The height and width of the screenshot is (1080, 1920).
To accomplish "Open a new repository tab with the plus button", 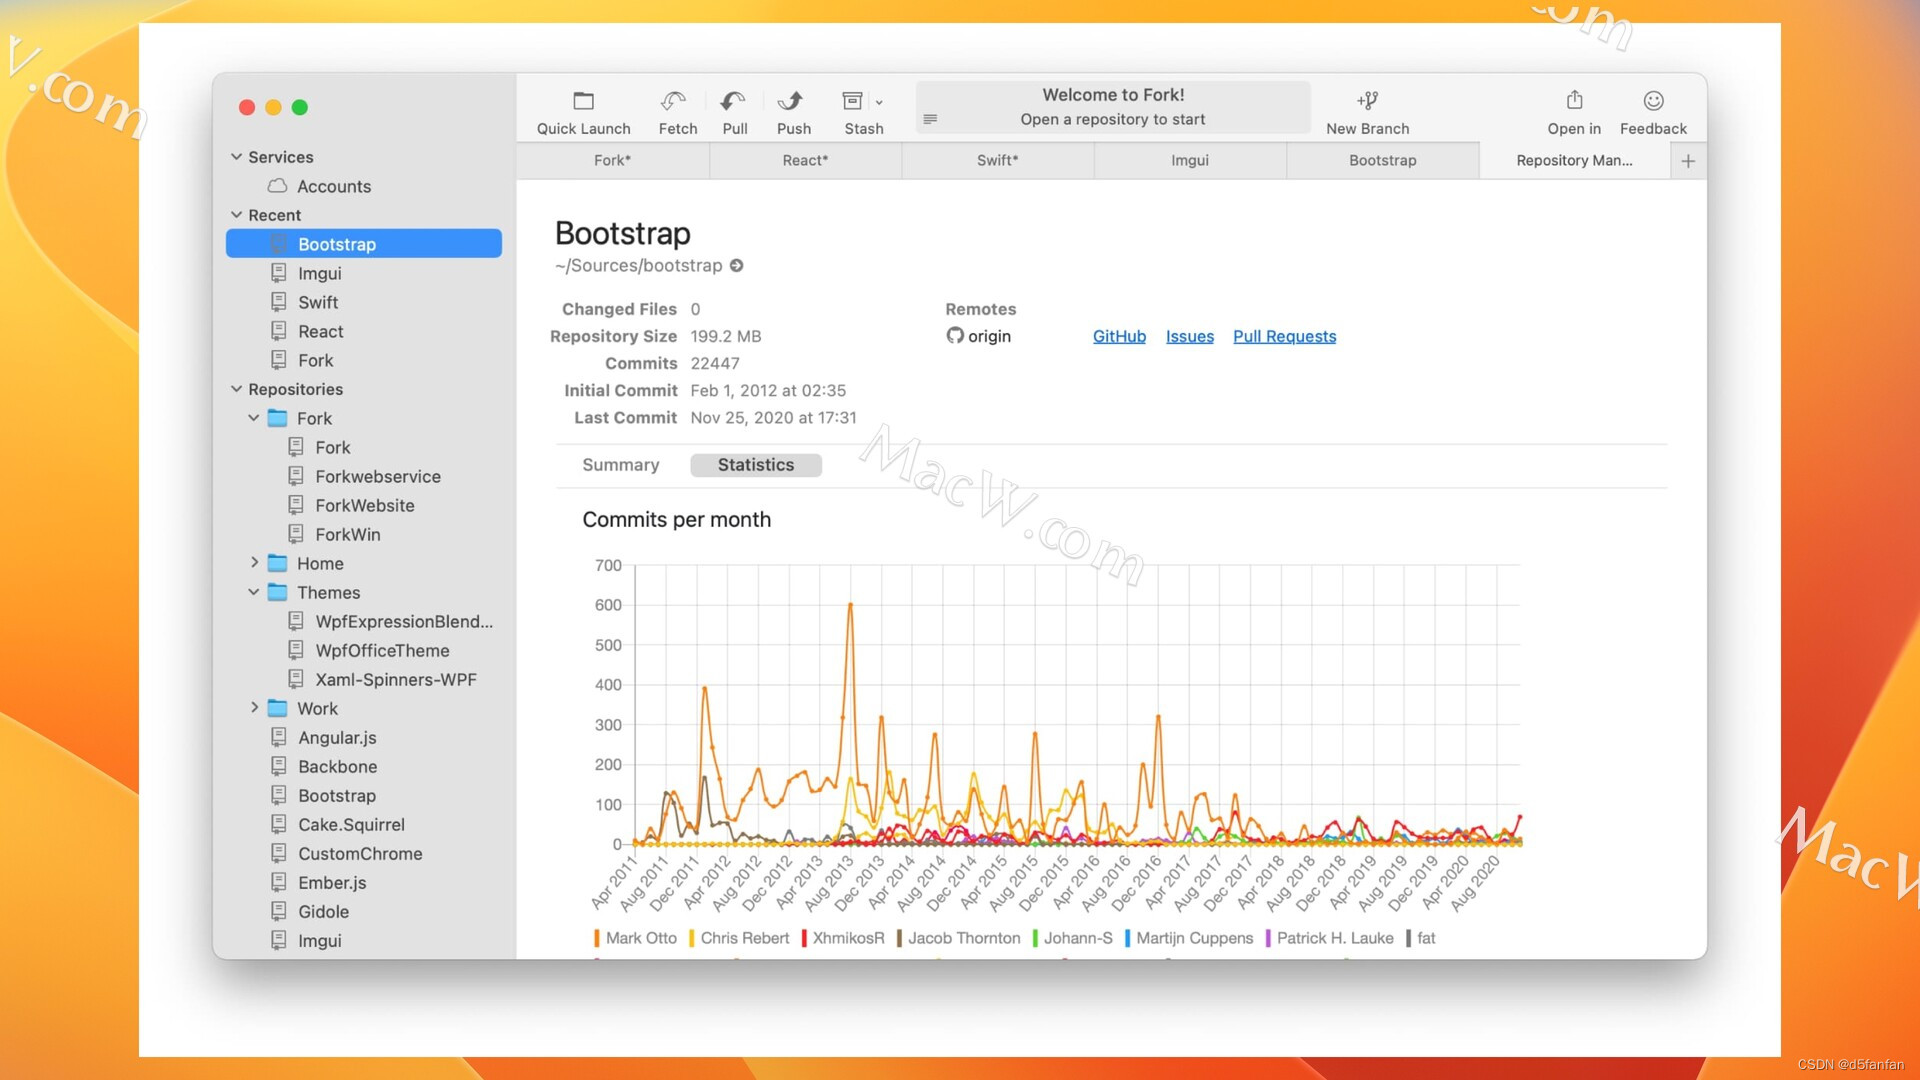I will (x=1689, y=160).
